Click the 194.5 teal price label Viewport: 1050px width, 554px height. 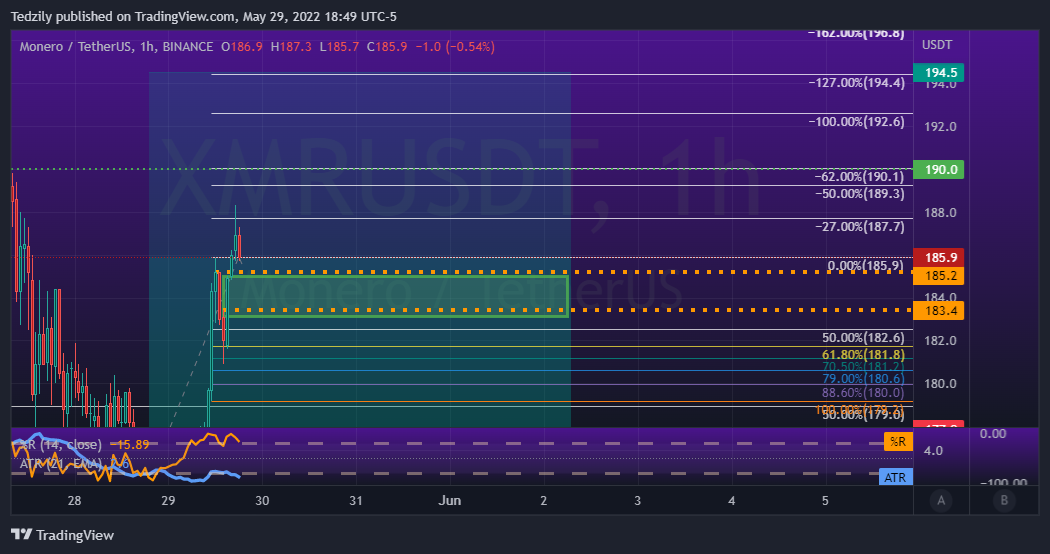pyautogui.click(x=938, y=72)
